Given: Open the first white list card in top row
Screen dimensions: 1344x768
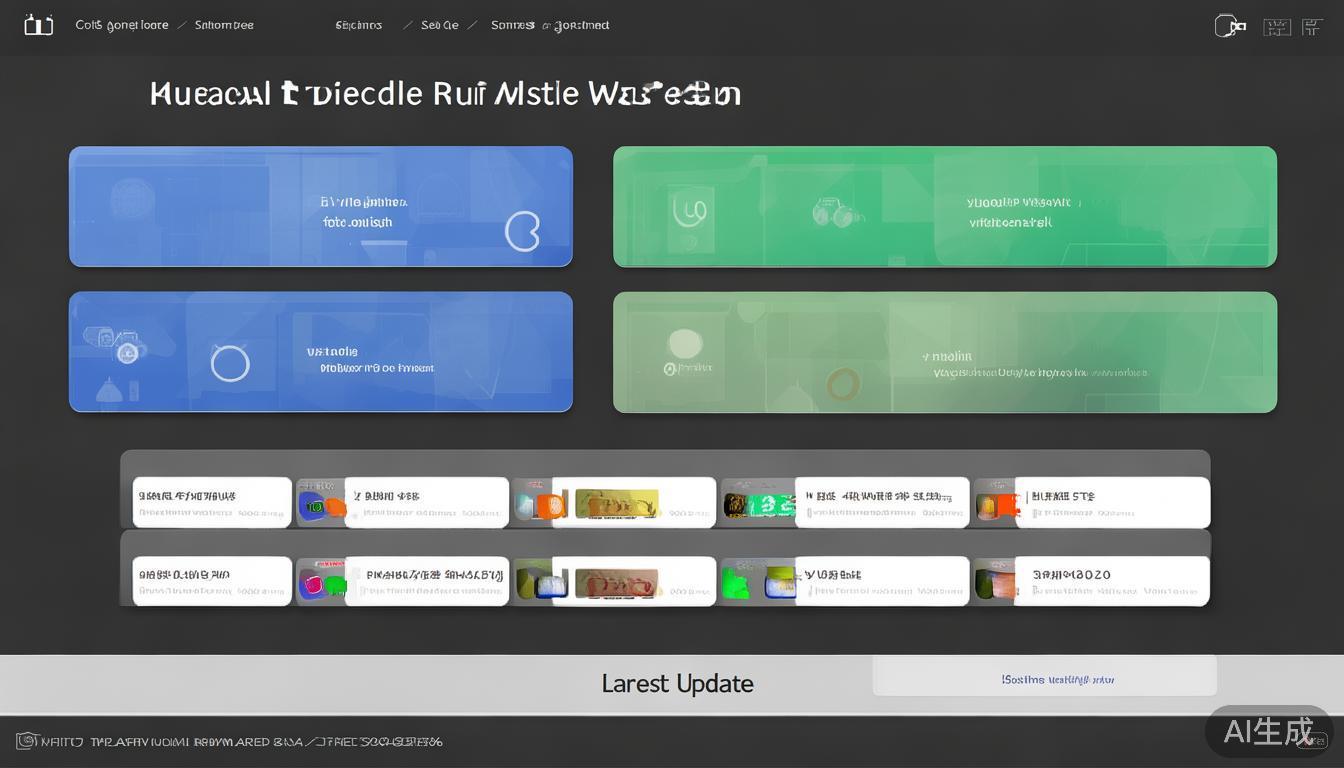Looking at the screenshot, I should (x=212, y=502).
